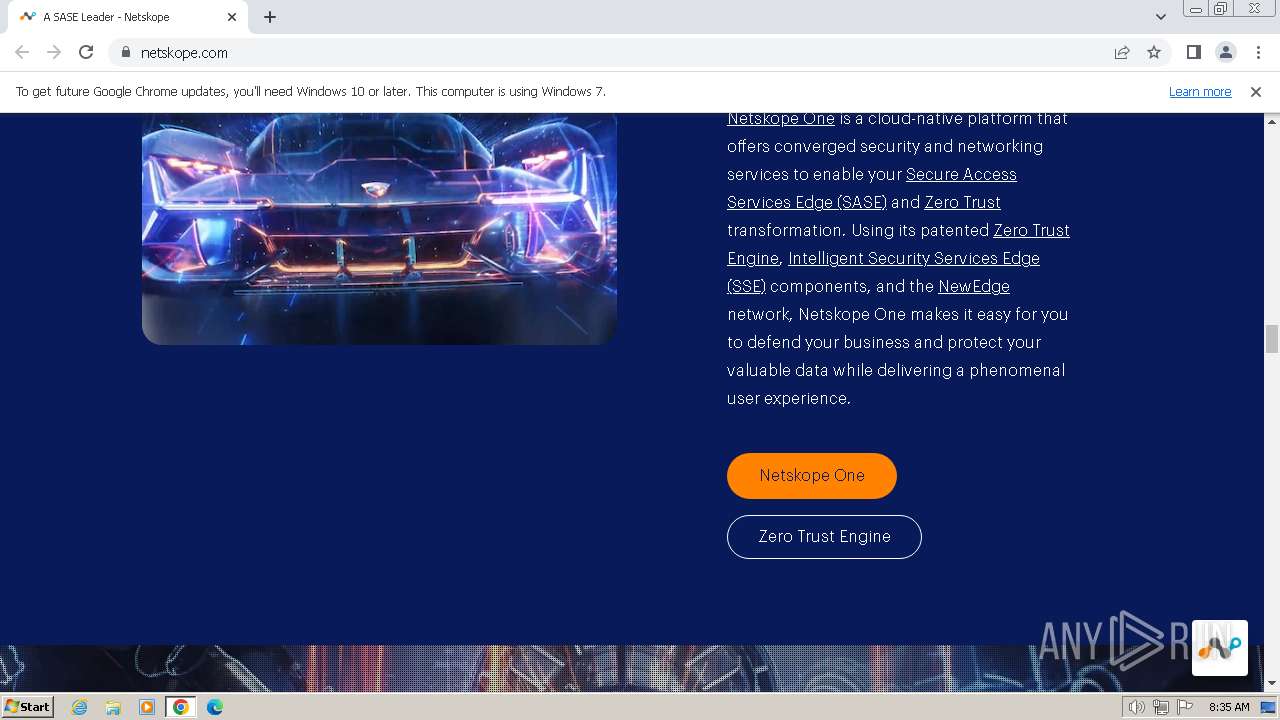This screenshot has height=720, width=1280.
Task: Open Intelligent Security Services Edge link
Action: [x=883, y=272]
